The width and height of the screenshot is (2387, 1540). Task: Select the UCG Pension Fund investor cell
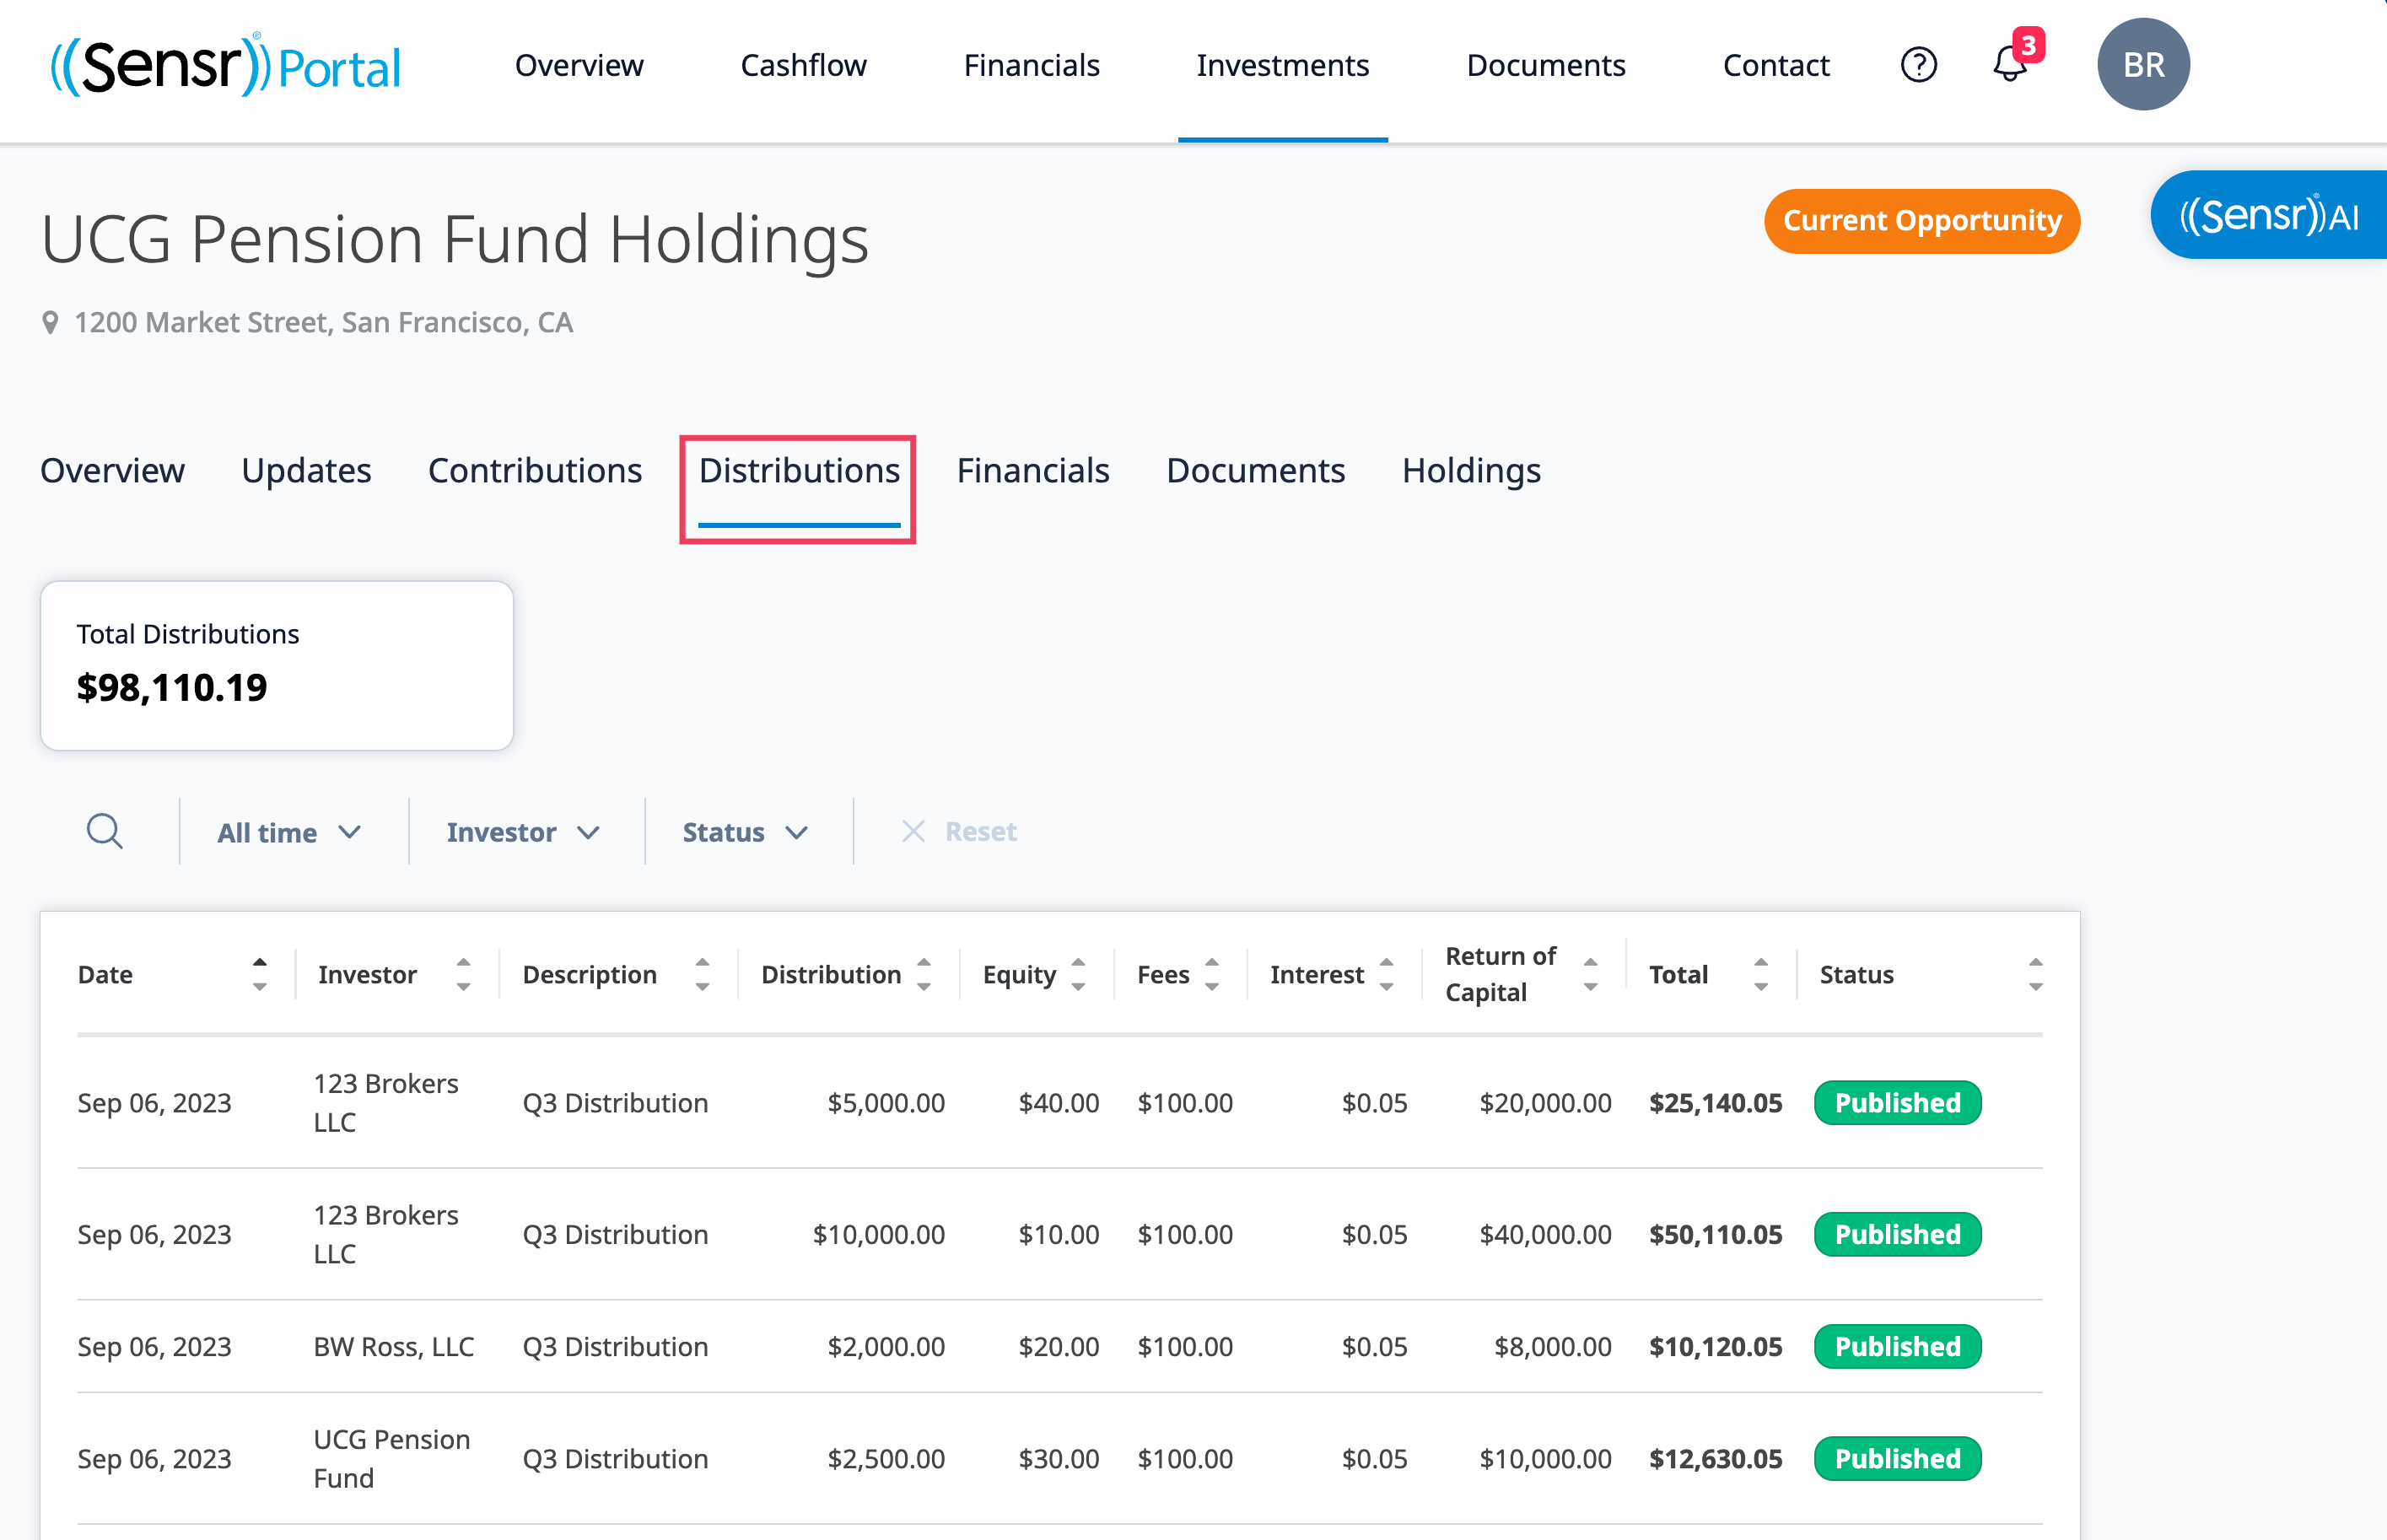[x=391, y=1458]
